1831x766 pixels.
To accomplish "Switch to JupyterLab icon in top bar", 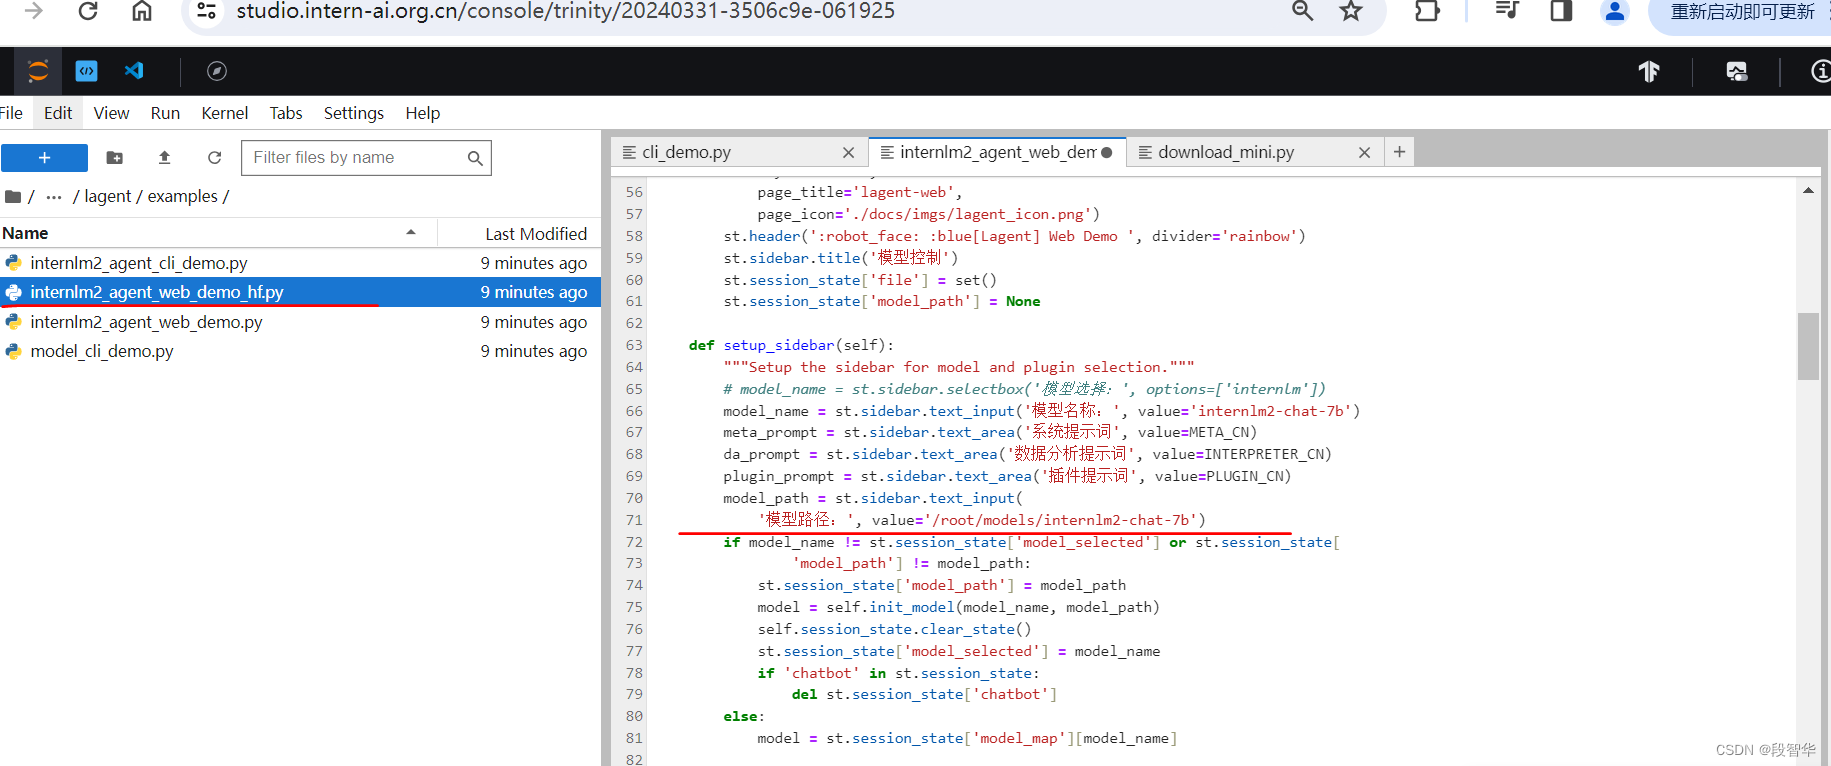I will 38,71.
